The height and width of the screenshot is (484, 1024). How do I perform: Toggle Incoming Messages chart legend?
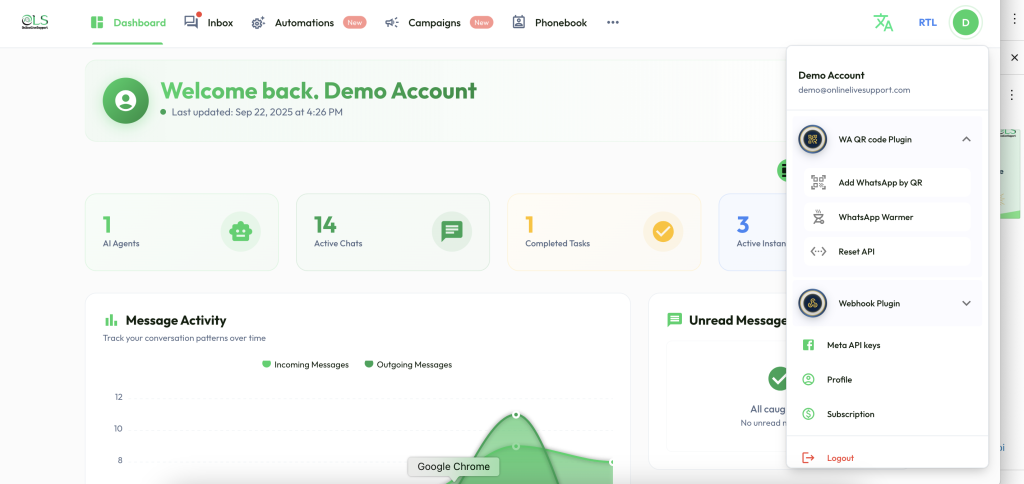[305, 365]
